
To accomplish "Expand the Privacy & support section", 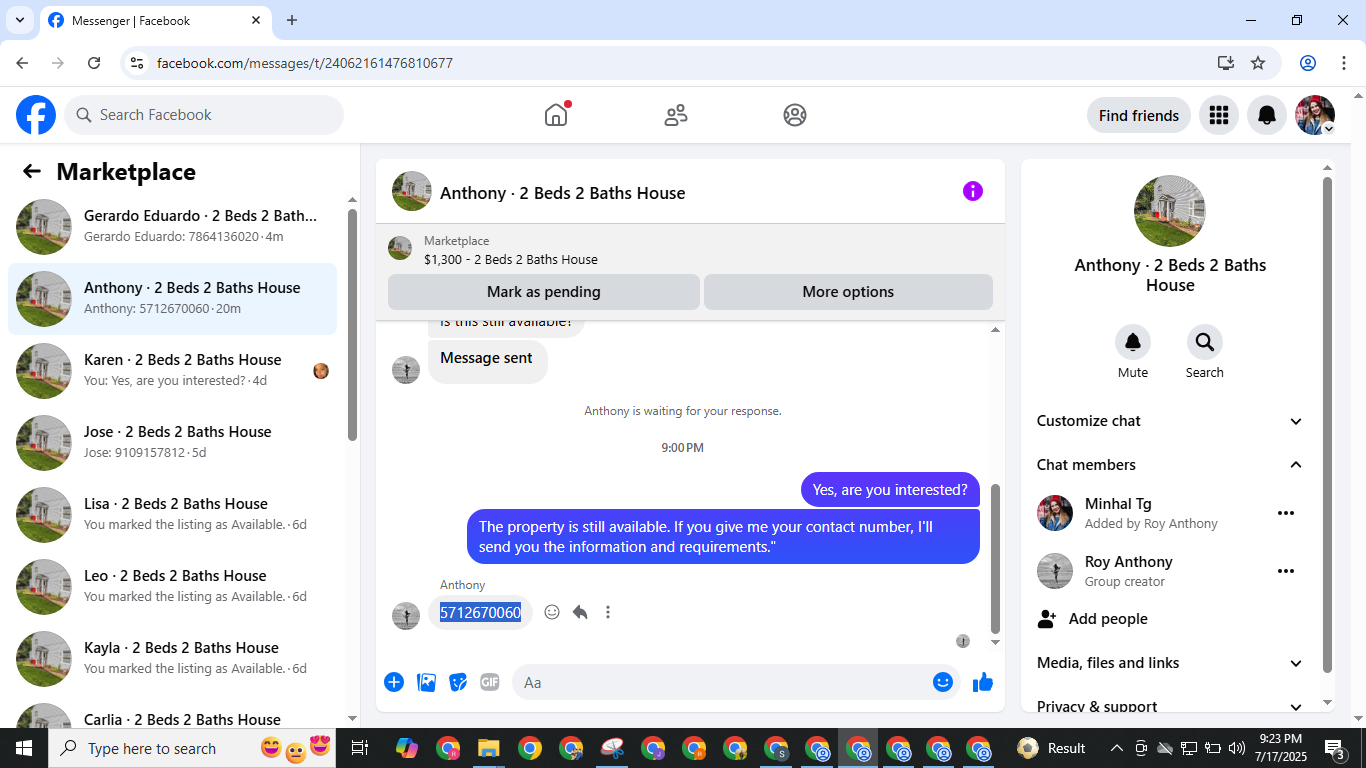I will tap(1170, 706).
